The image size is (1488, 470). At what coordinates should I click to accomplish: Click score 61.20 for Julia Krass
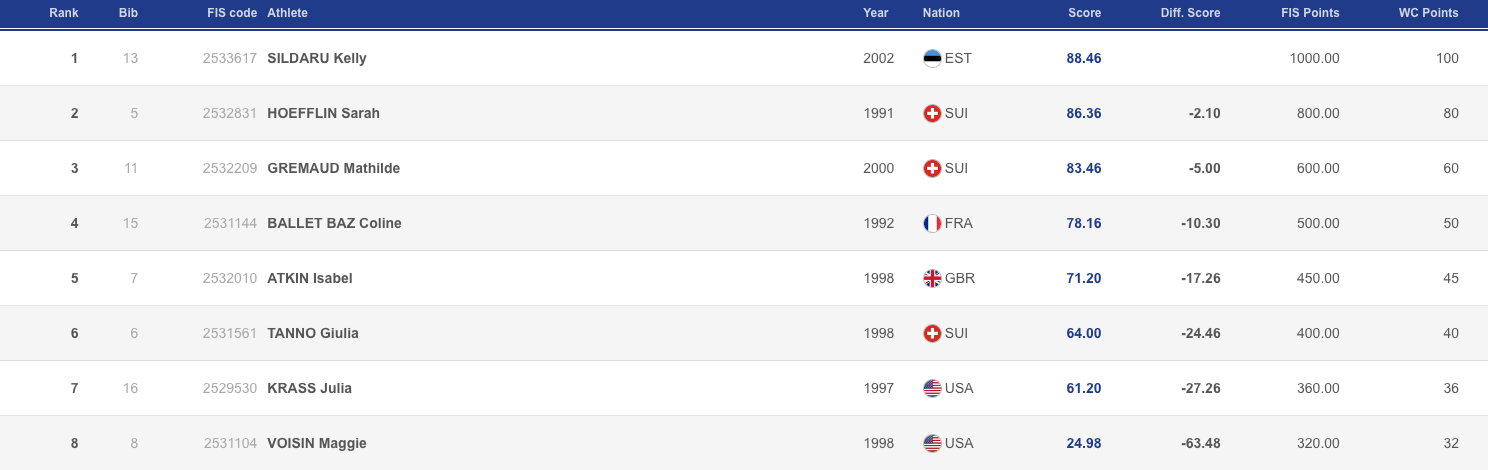point(1084,388)
